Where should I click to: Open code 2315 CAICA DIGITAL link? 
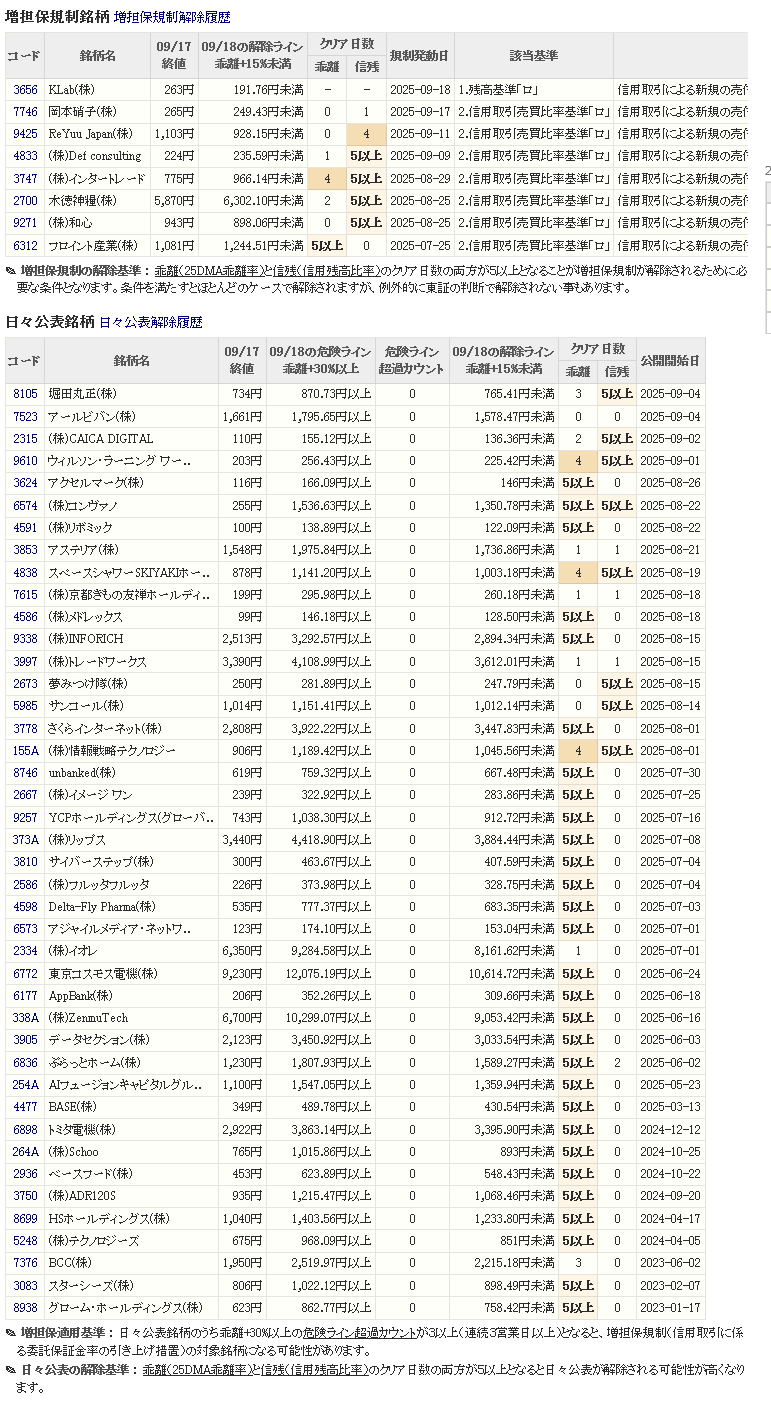[25, 439]
